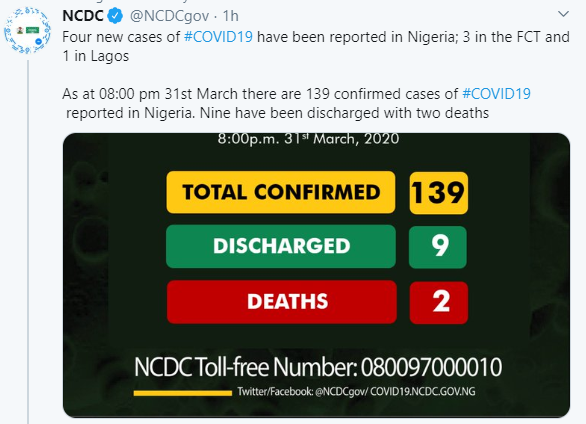Open the 1h tweet timestamp
Screen dimensions: 586x424
(231, 16)
